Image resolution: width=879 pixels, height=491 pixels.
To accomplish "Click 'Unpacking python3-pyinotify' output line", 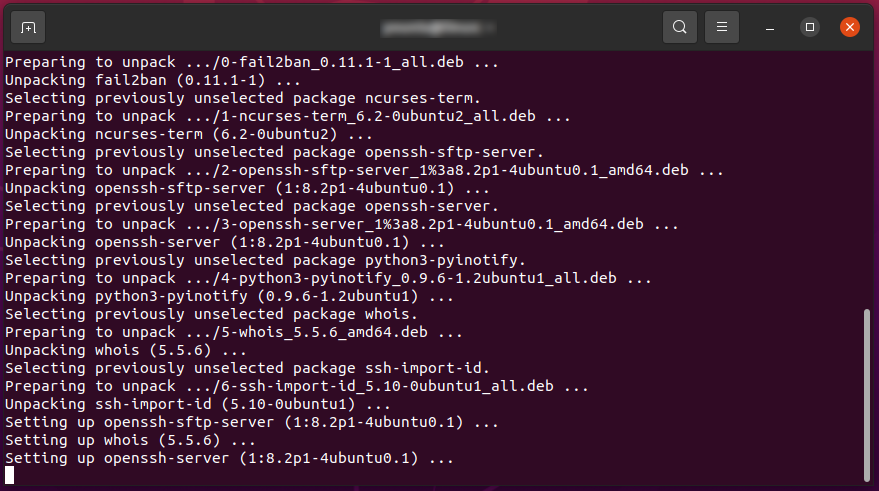I will click(229, 296).
